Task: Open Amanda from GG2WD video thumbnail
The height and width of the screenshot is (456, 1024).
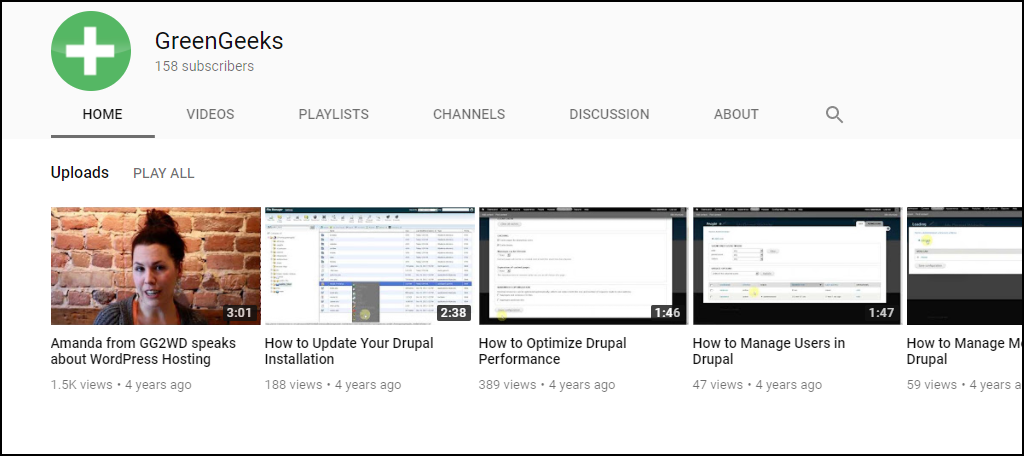Action: coord(155,266)
